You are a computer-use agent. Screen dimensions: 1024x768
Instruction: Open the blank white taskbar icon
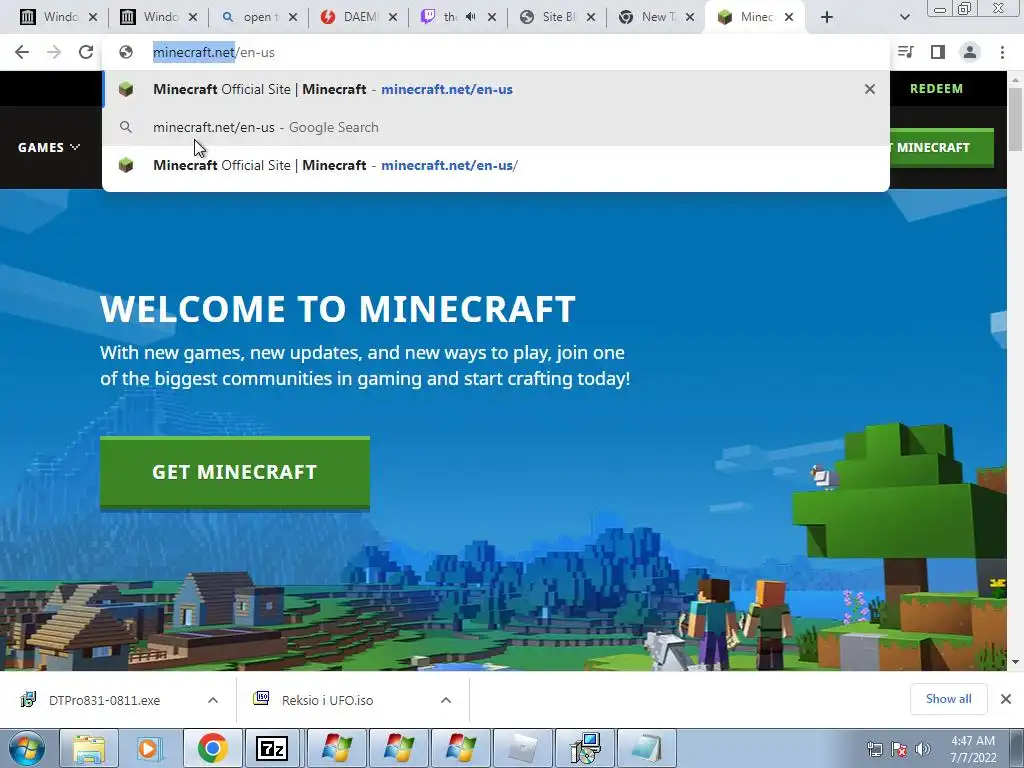pos(522,748)
